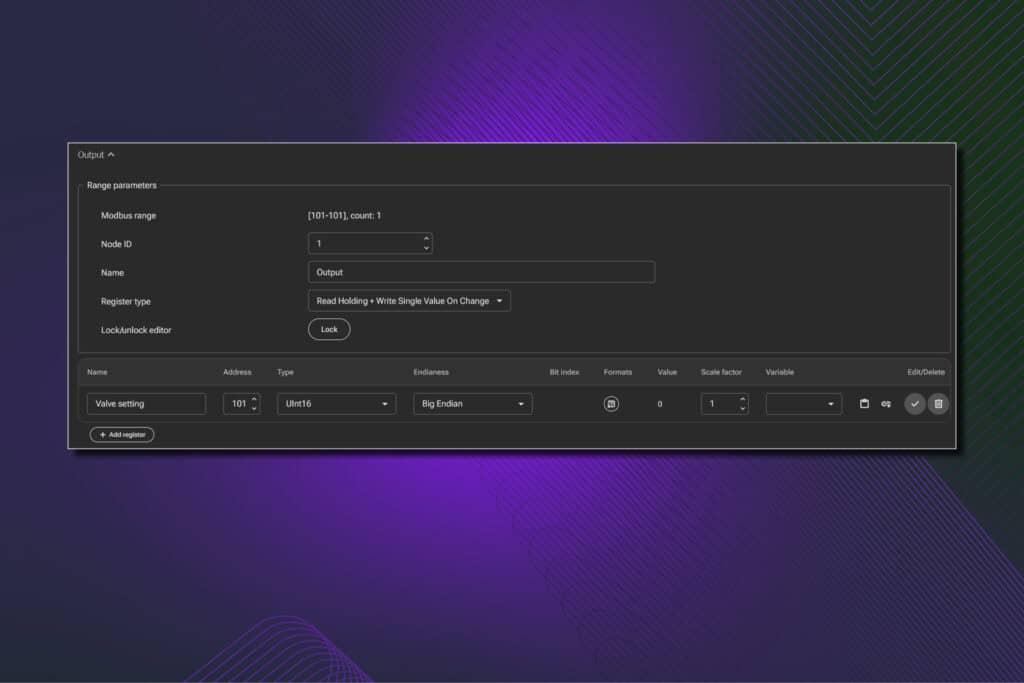This screenshot has width=1024, height=683.
Task: Collapse the Output section chevron
Action: (111, 155)
